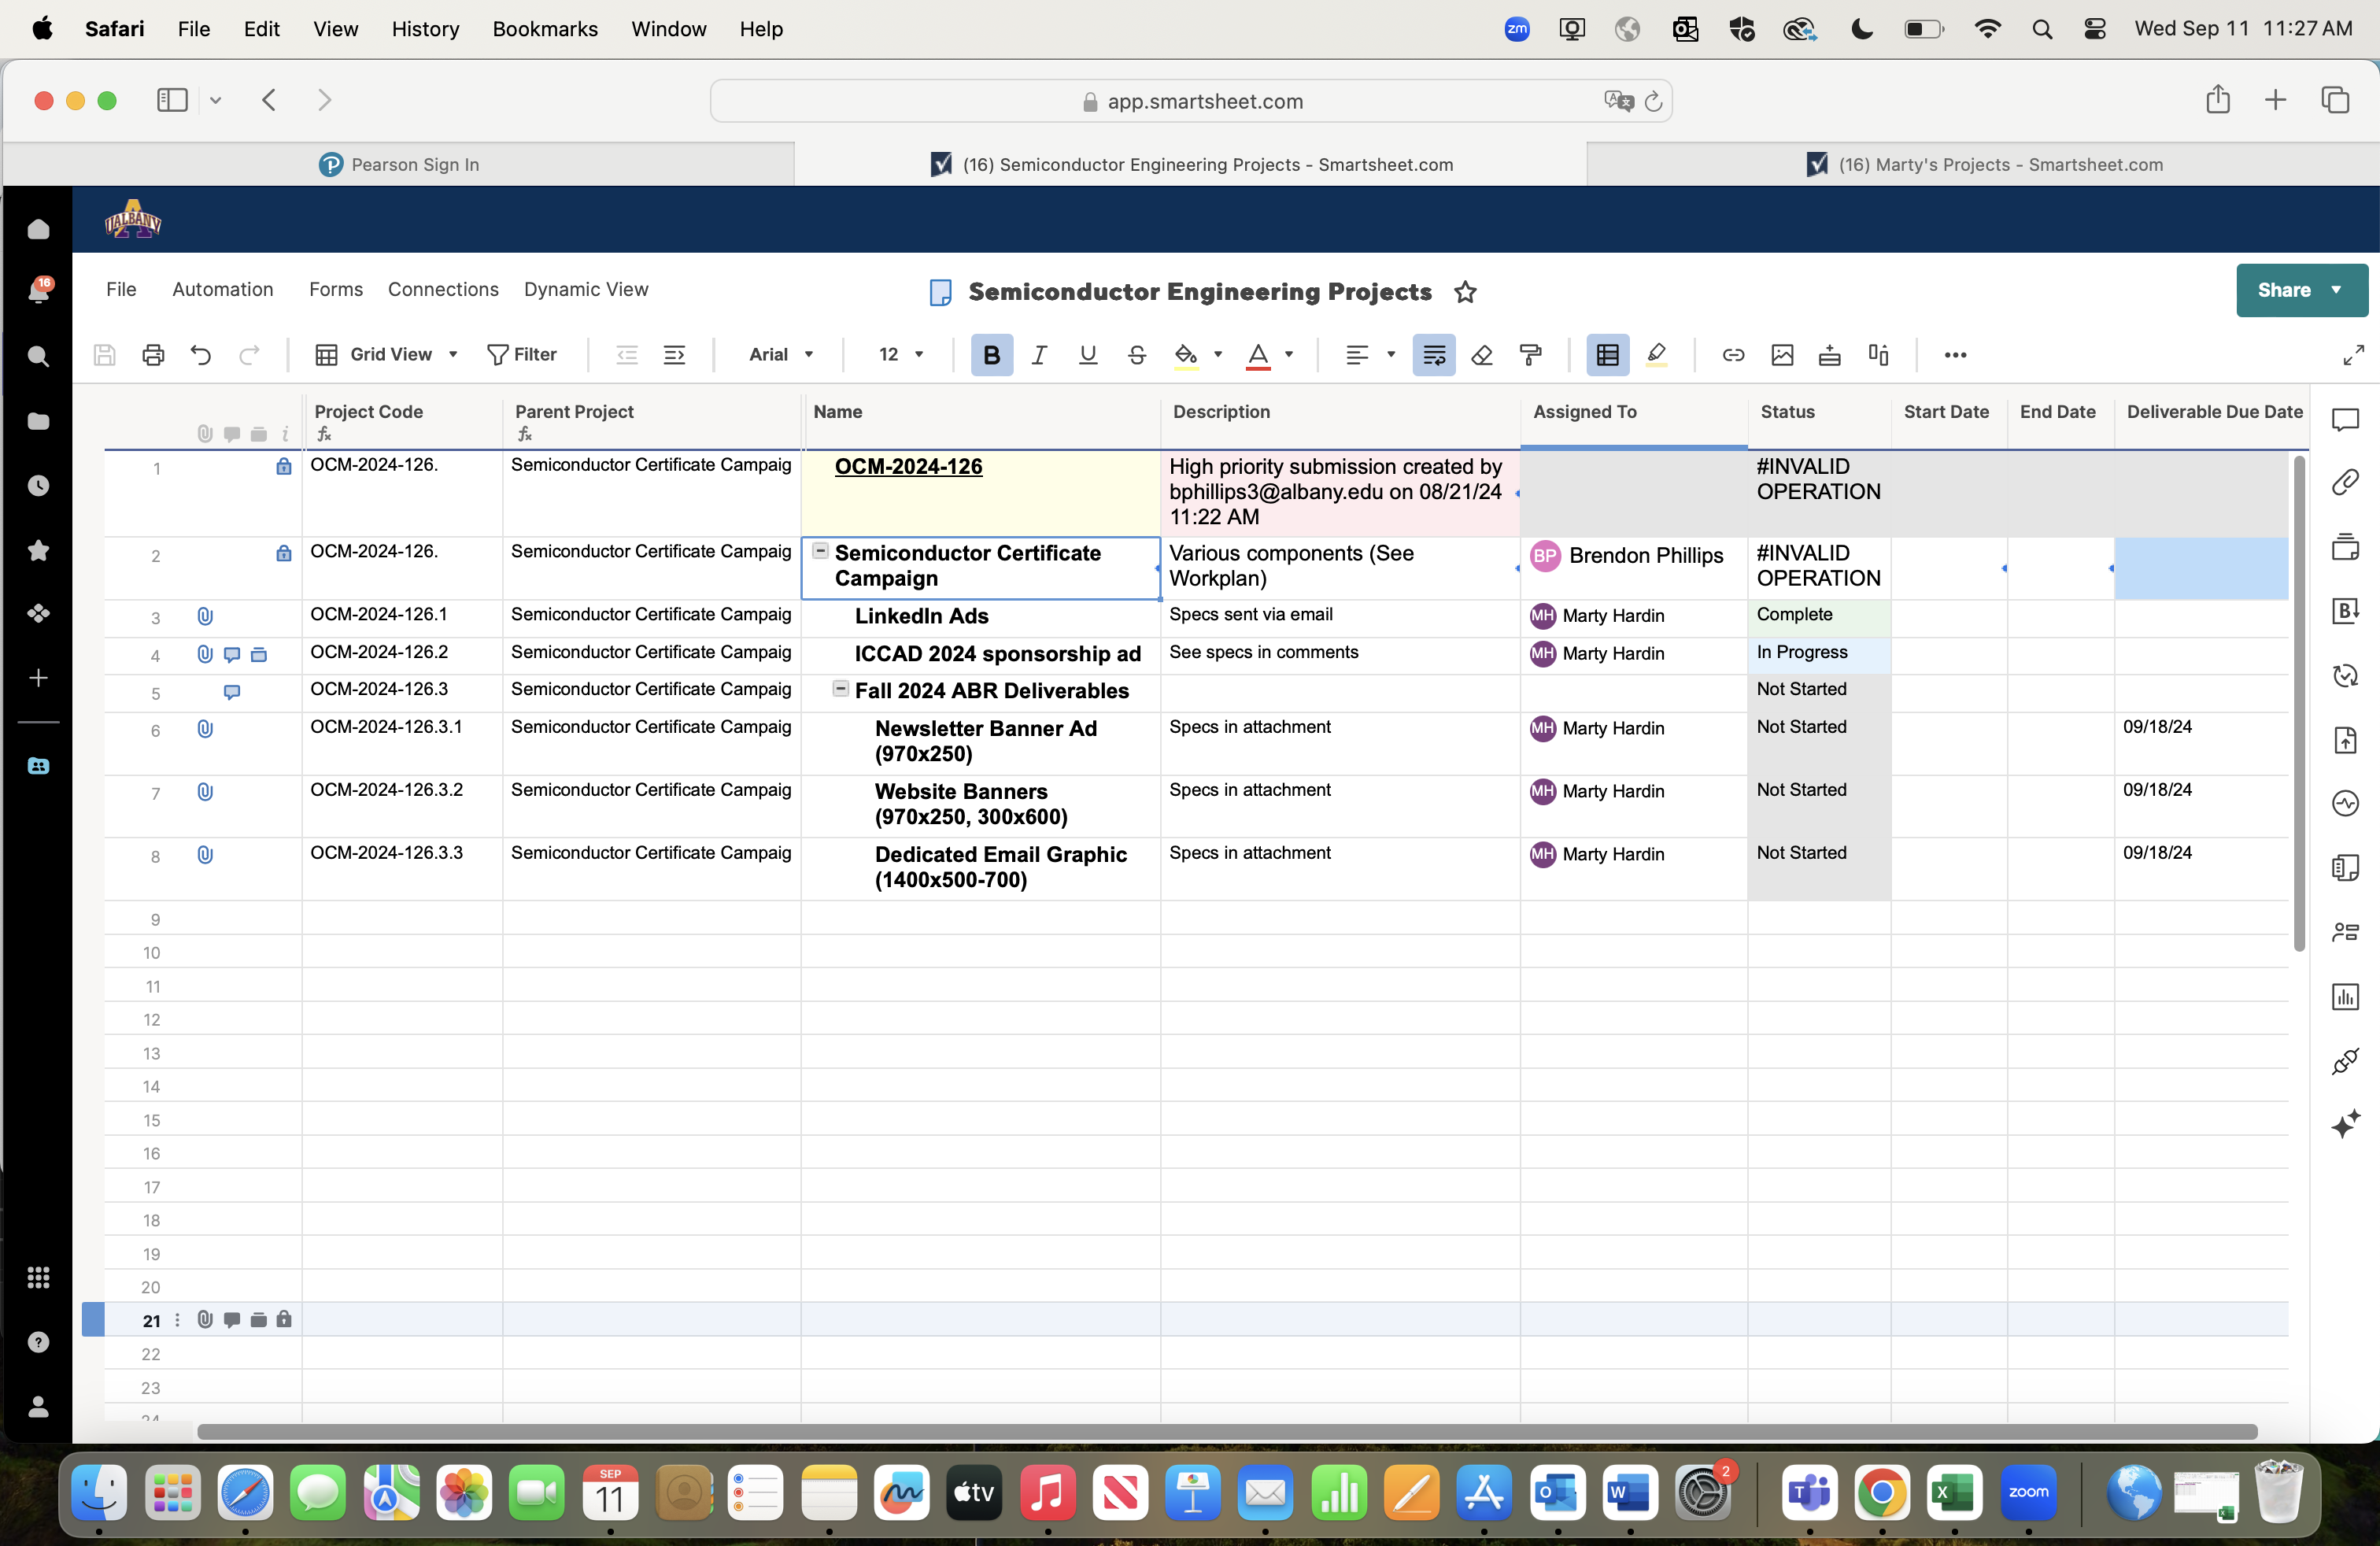This screenshot has width=2380, height=1546.
Task: Open the Arial font dropdown
Action: (x=781, y=355)
